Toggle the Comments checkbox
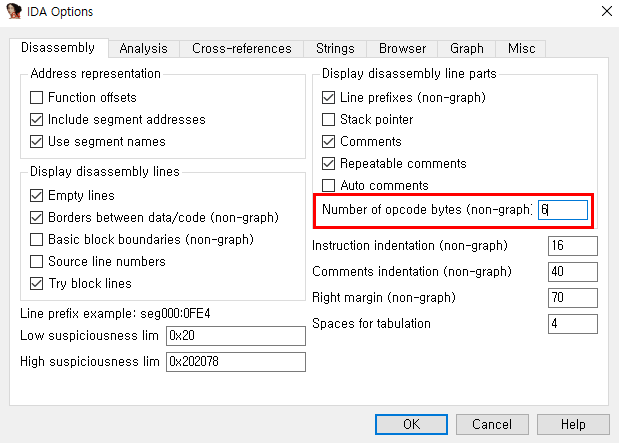Screen dimensions: 619x443 pos(328,141)
